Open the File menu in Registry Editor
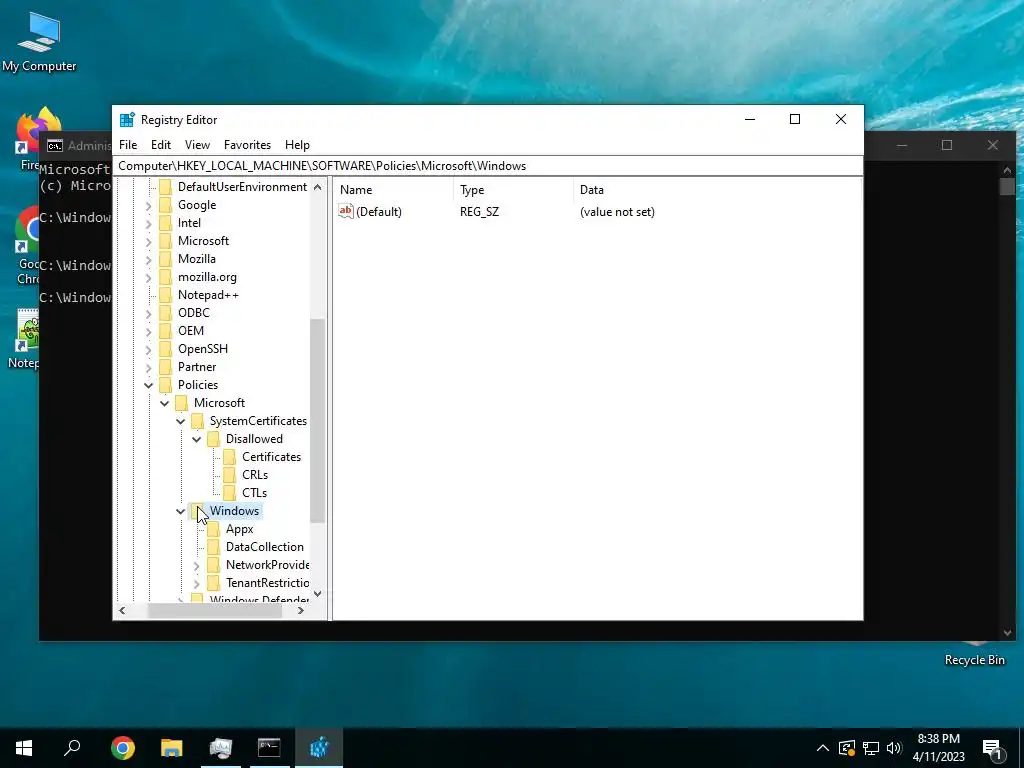Image resolution: width=1024 pixels, height=768 pixels. (x=128, y=145)
